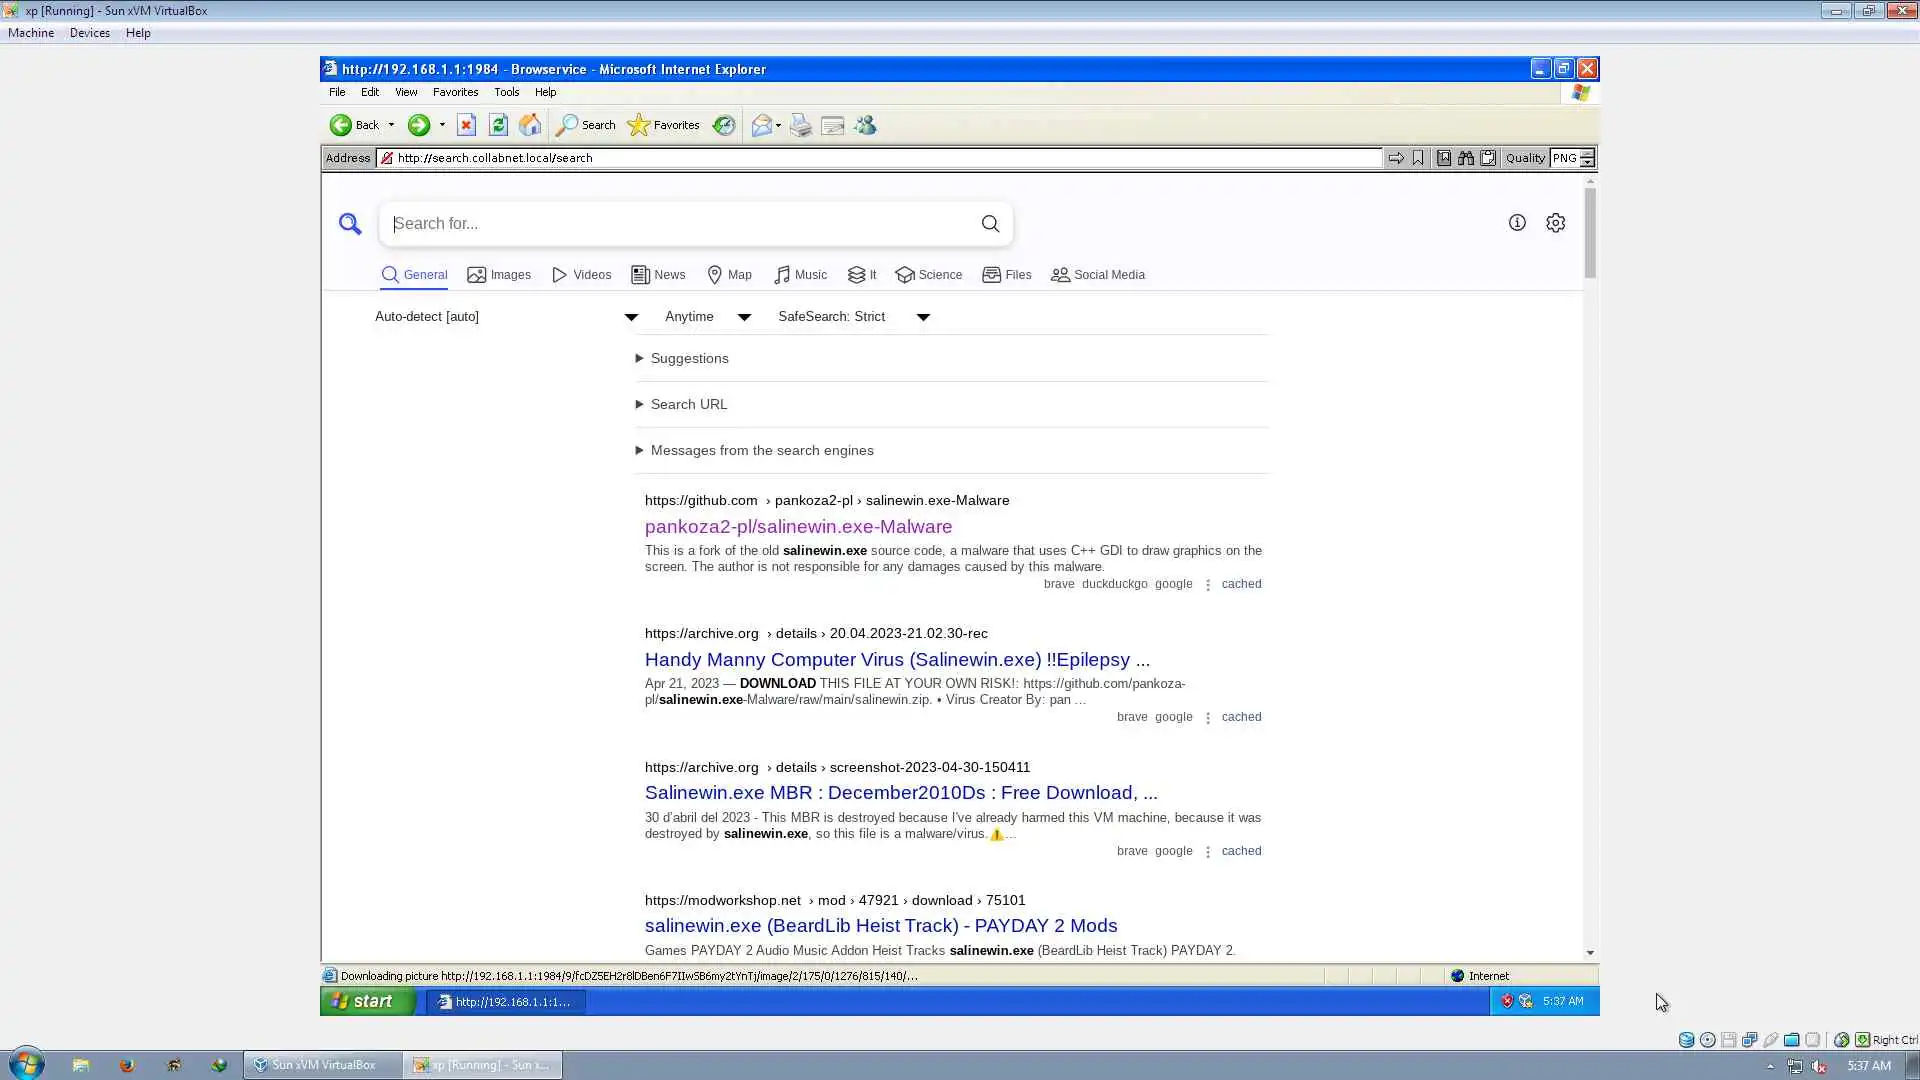This screenshot has height=1080, width=1920.
Task: Open the Favorites menu
Action: [x=455, y=92]
